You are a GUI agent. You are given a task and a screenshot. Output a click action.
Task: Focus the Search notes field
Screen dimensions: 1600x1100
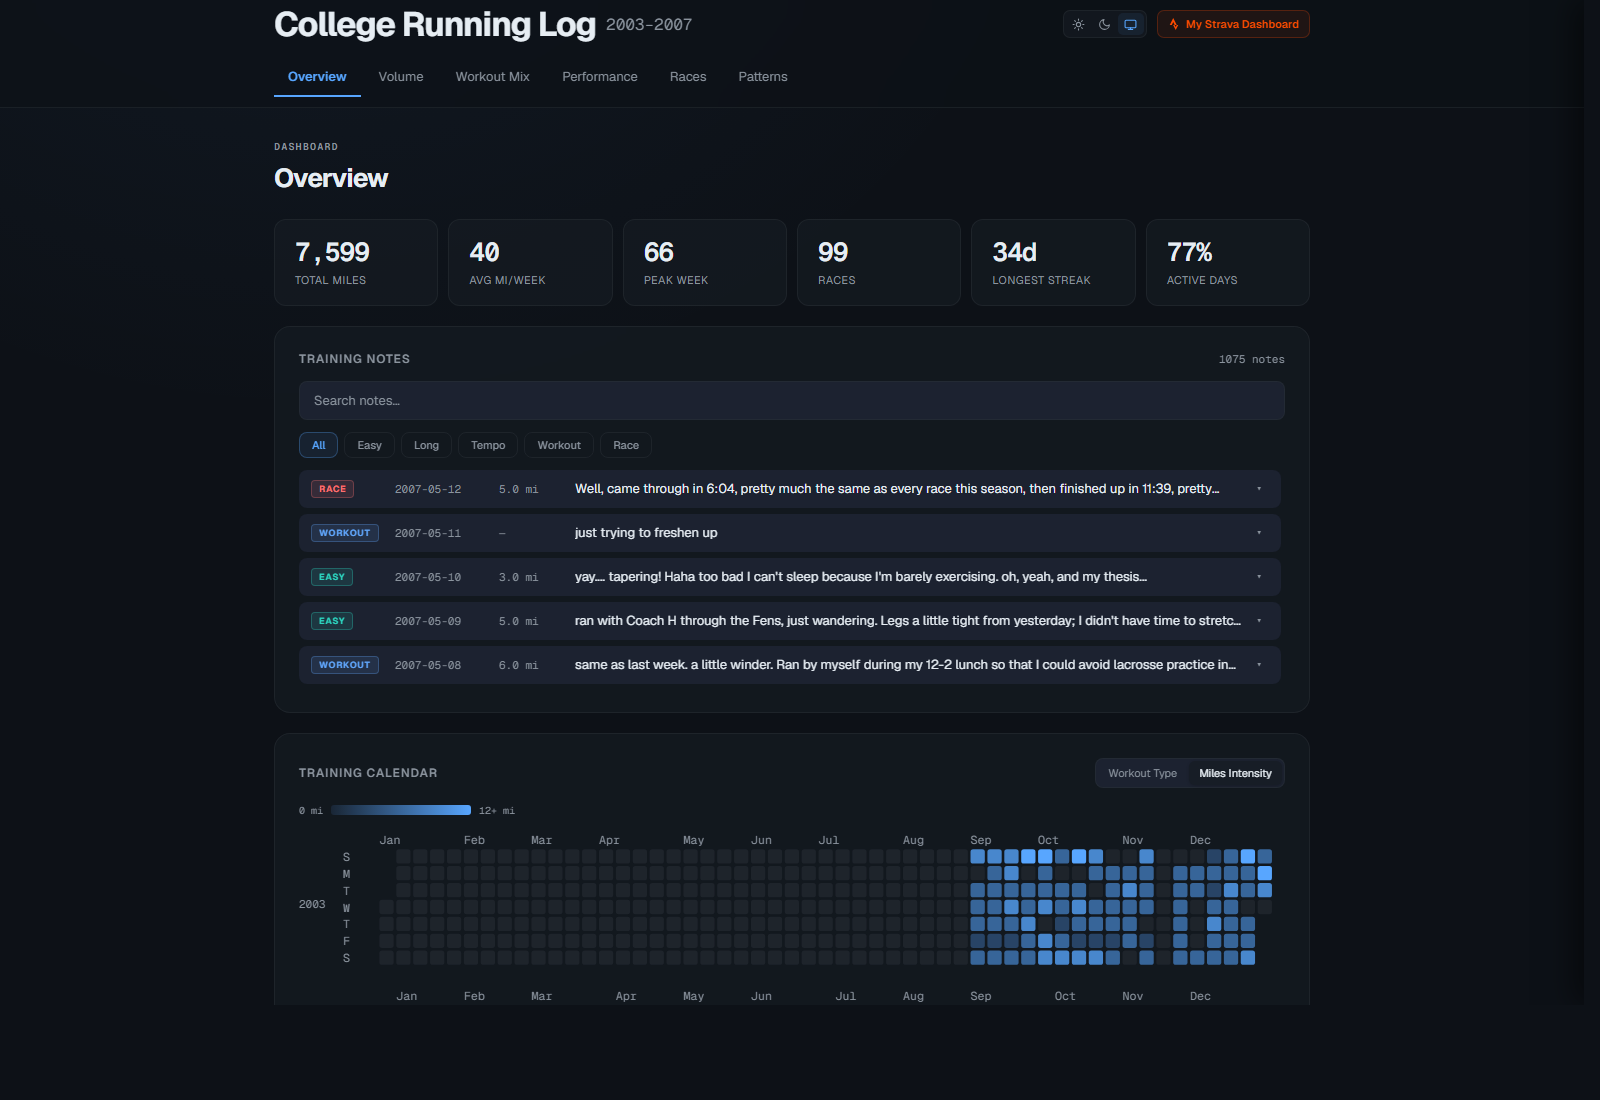(792, 400)
